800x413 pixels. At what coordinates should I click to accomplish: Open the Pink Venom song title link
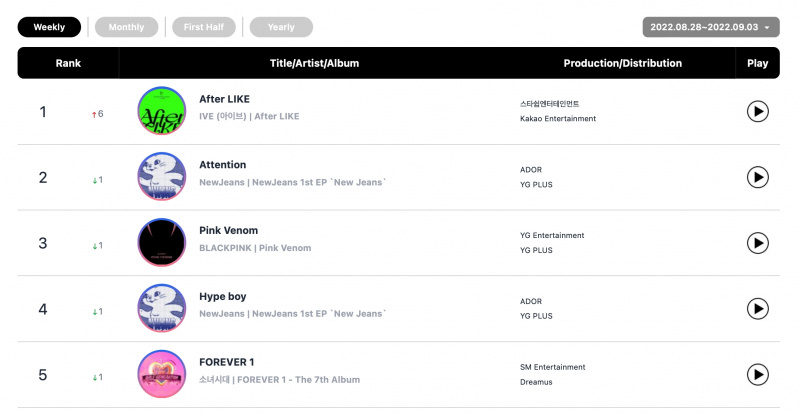coord(229,230)
